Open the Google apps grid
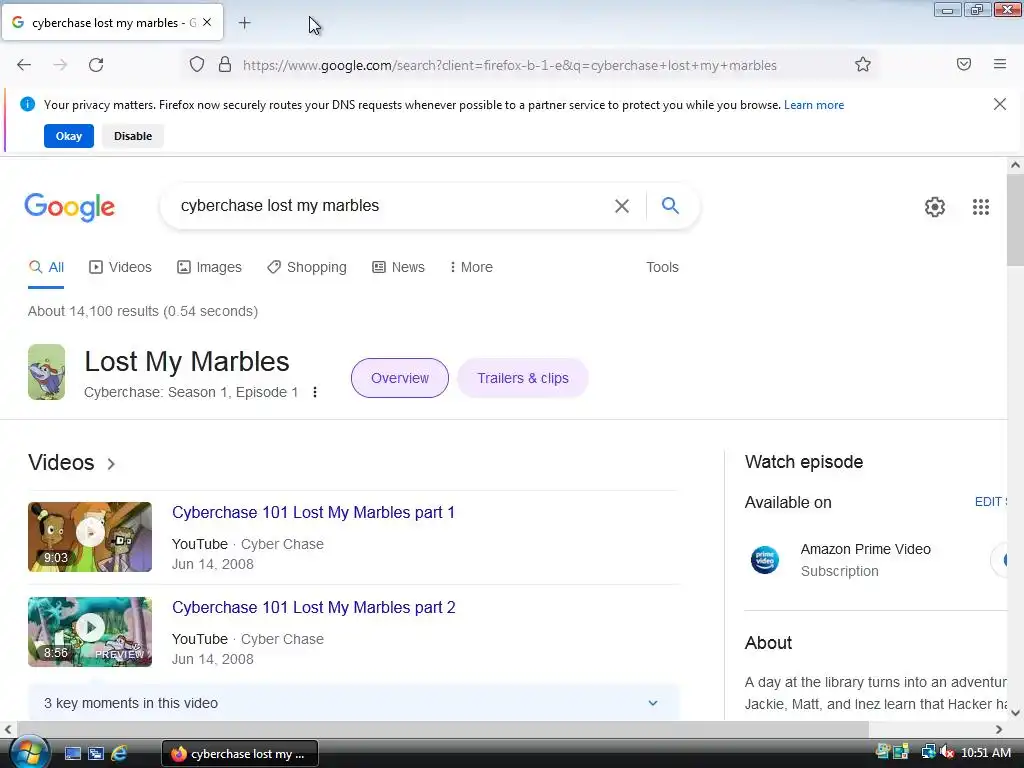Screen dimensions: 1024x768 click(x=981, y=207)
